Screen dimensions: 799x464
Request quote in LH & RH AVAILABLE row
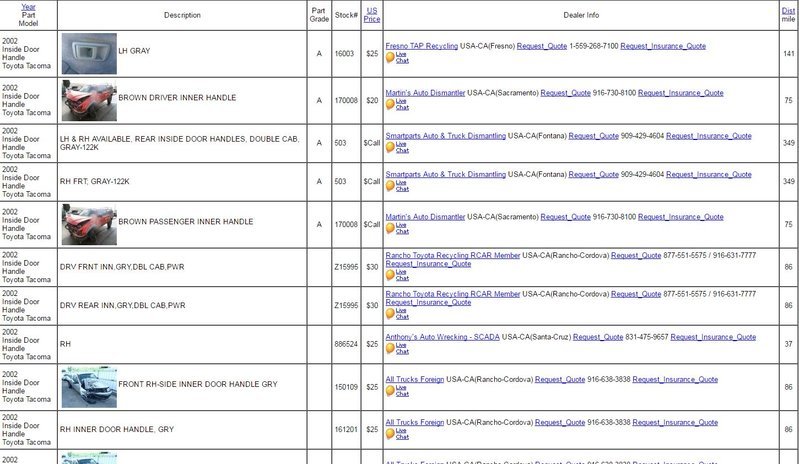(x=593, y=136)
